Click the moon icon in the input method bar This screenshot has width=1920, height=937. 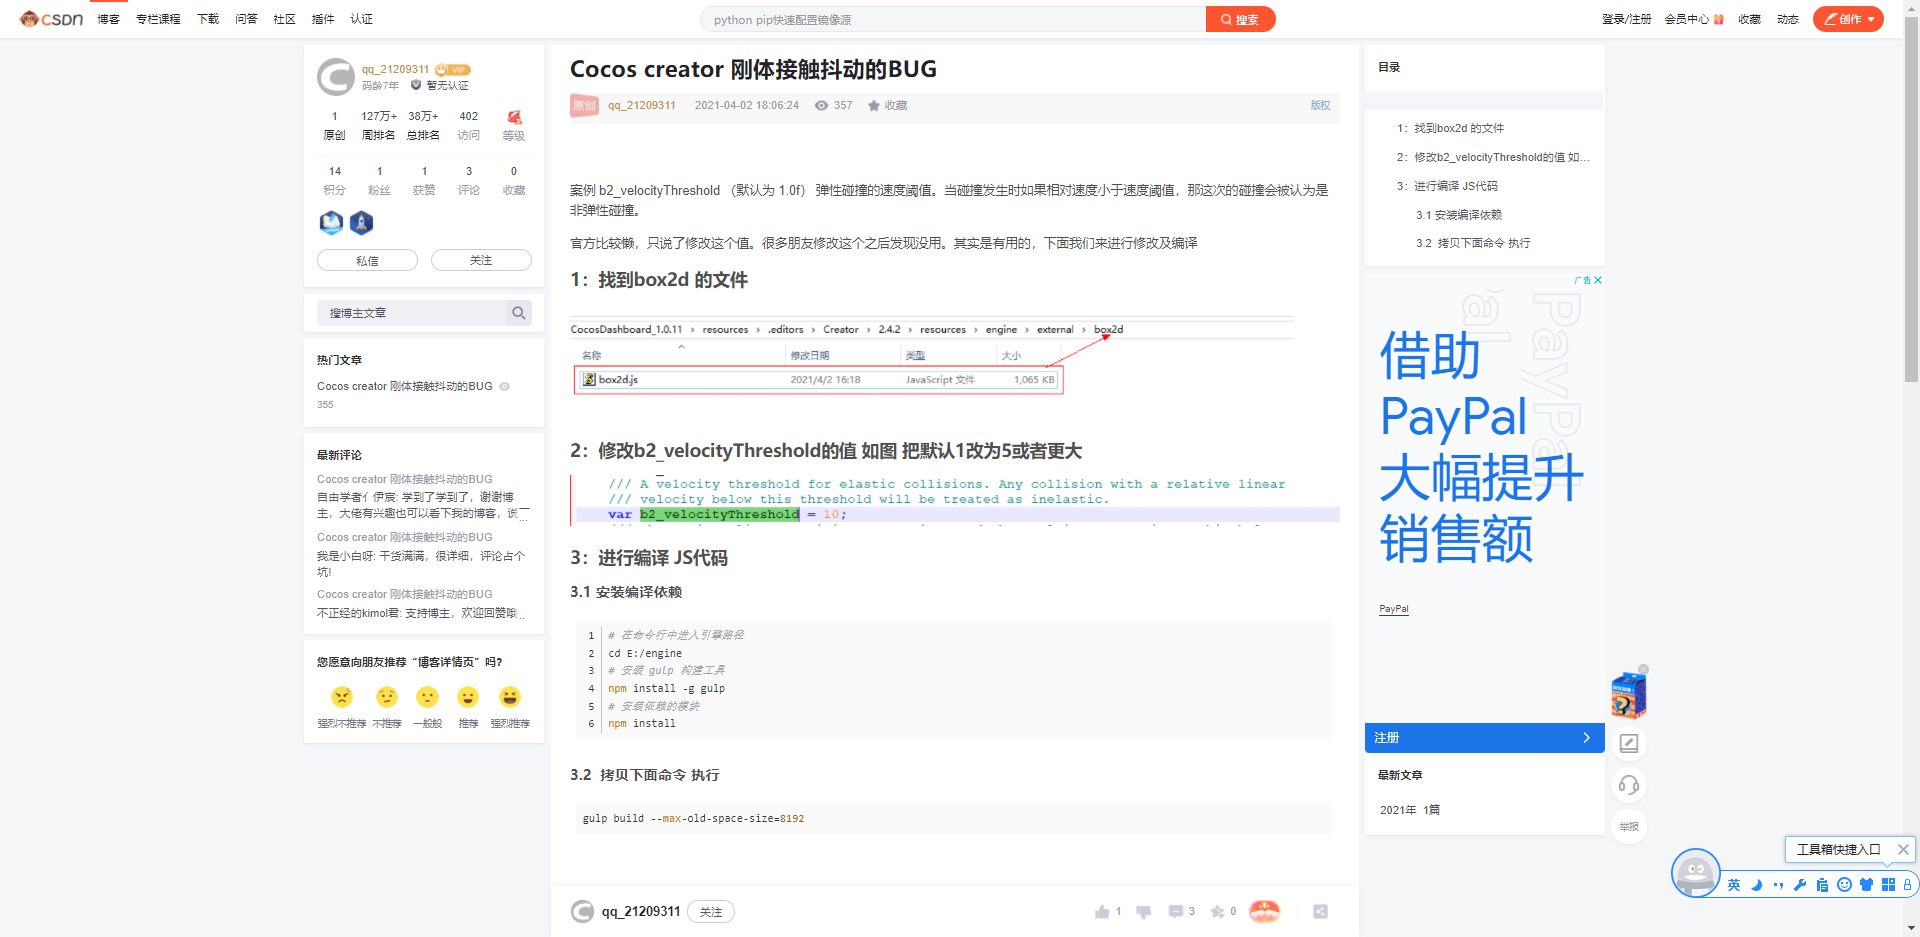[1756, 885]
